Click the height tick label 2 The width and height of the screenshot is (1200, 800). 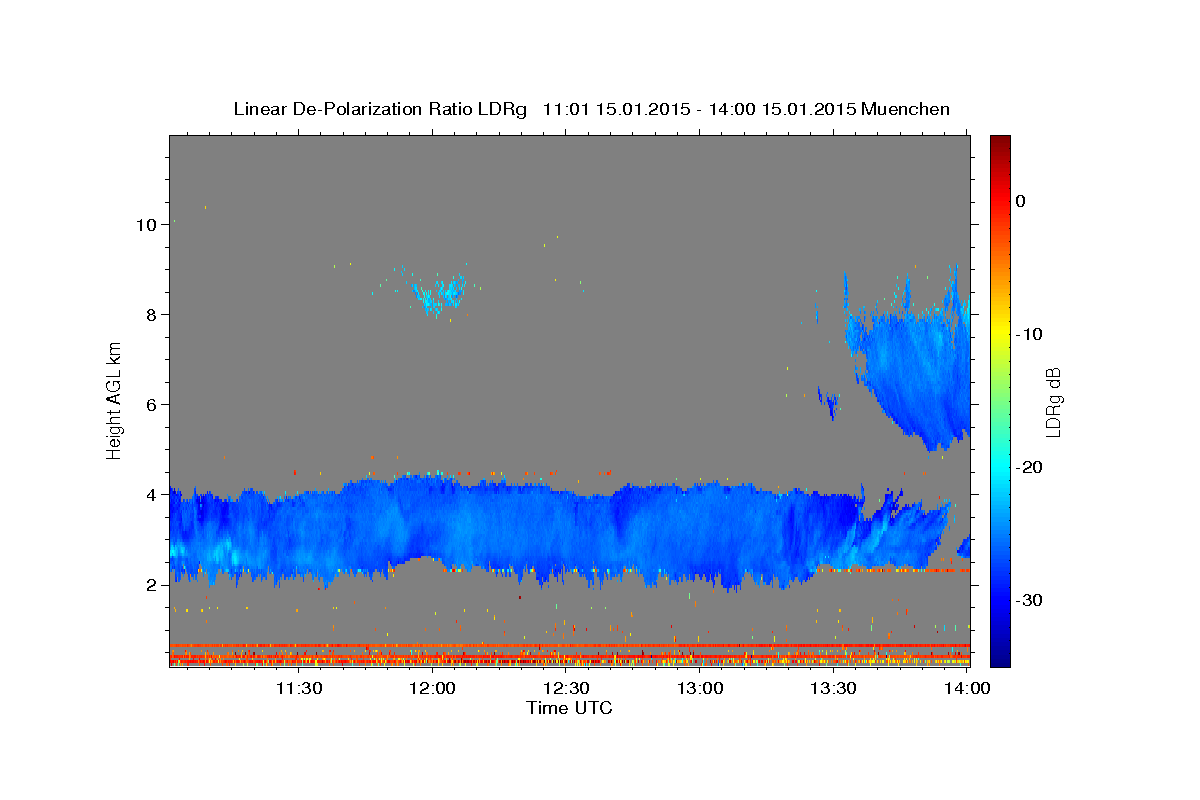click(151, 585)
